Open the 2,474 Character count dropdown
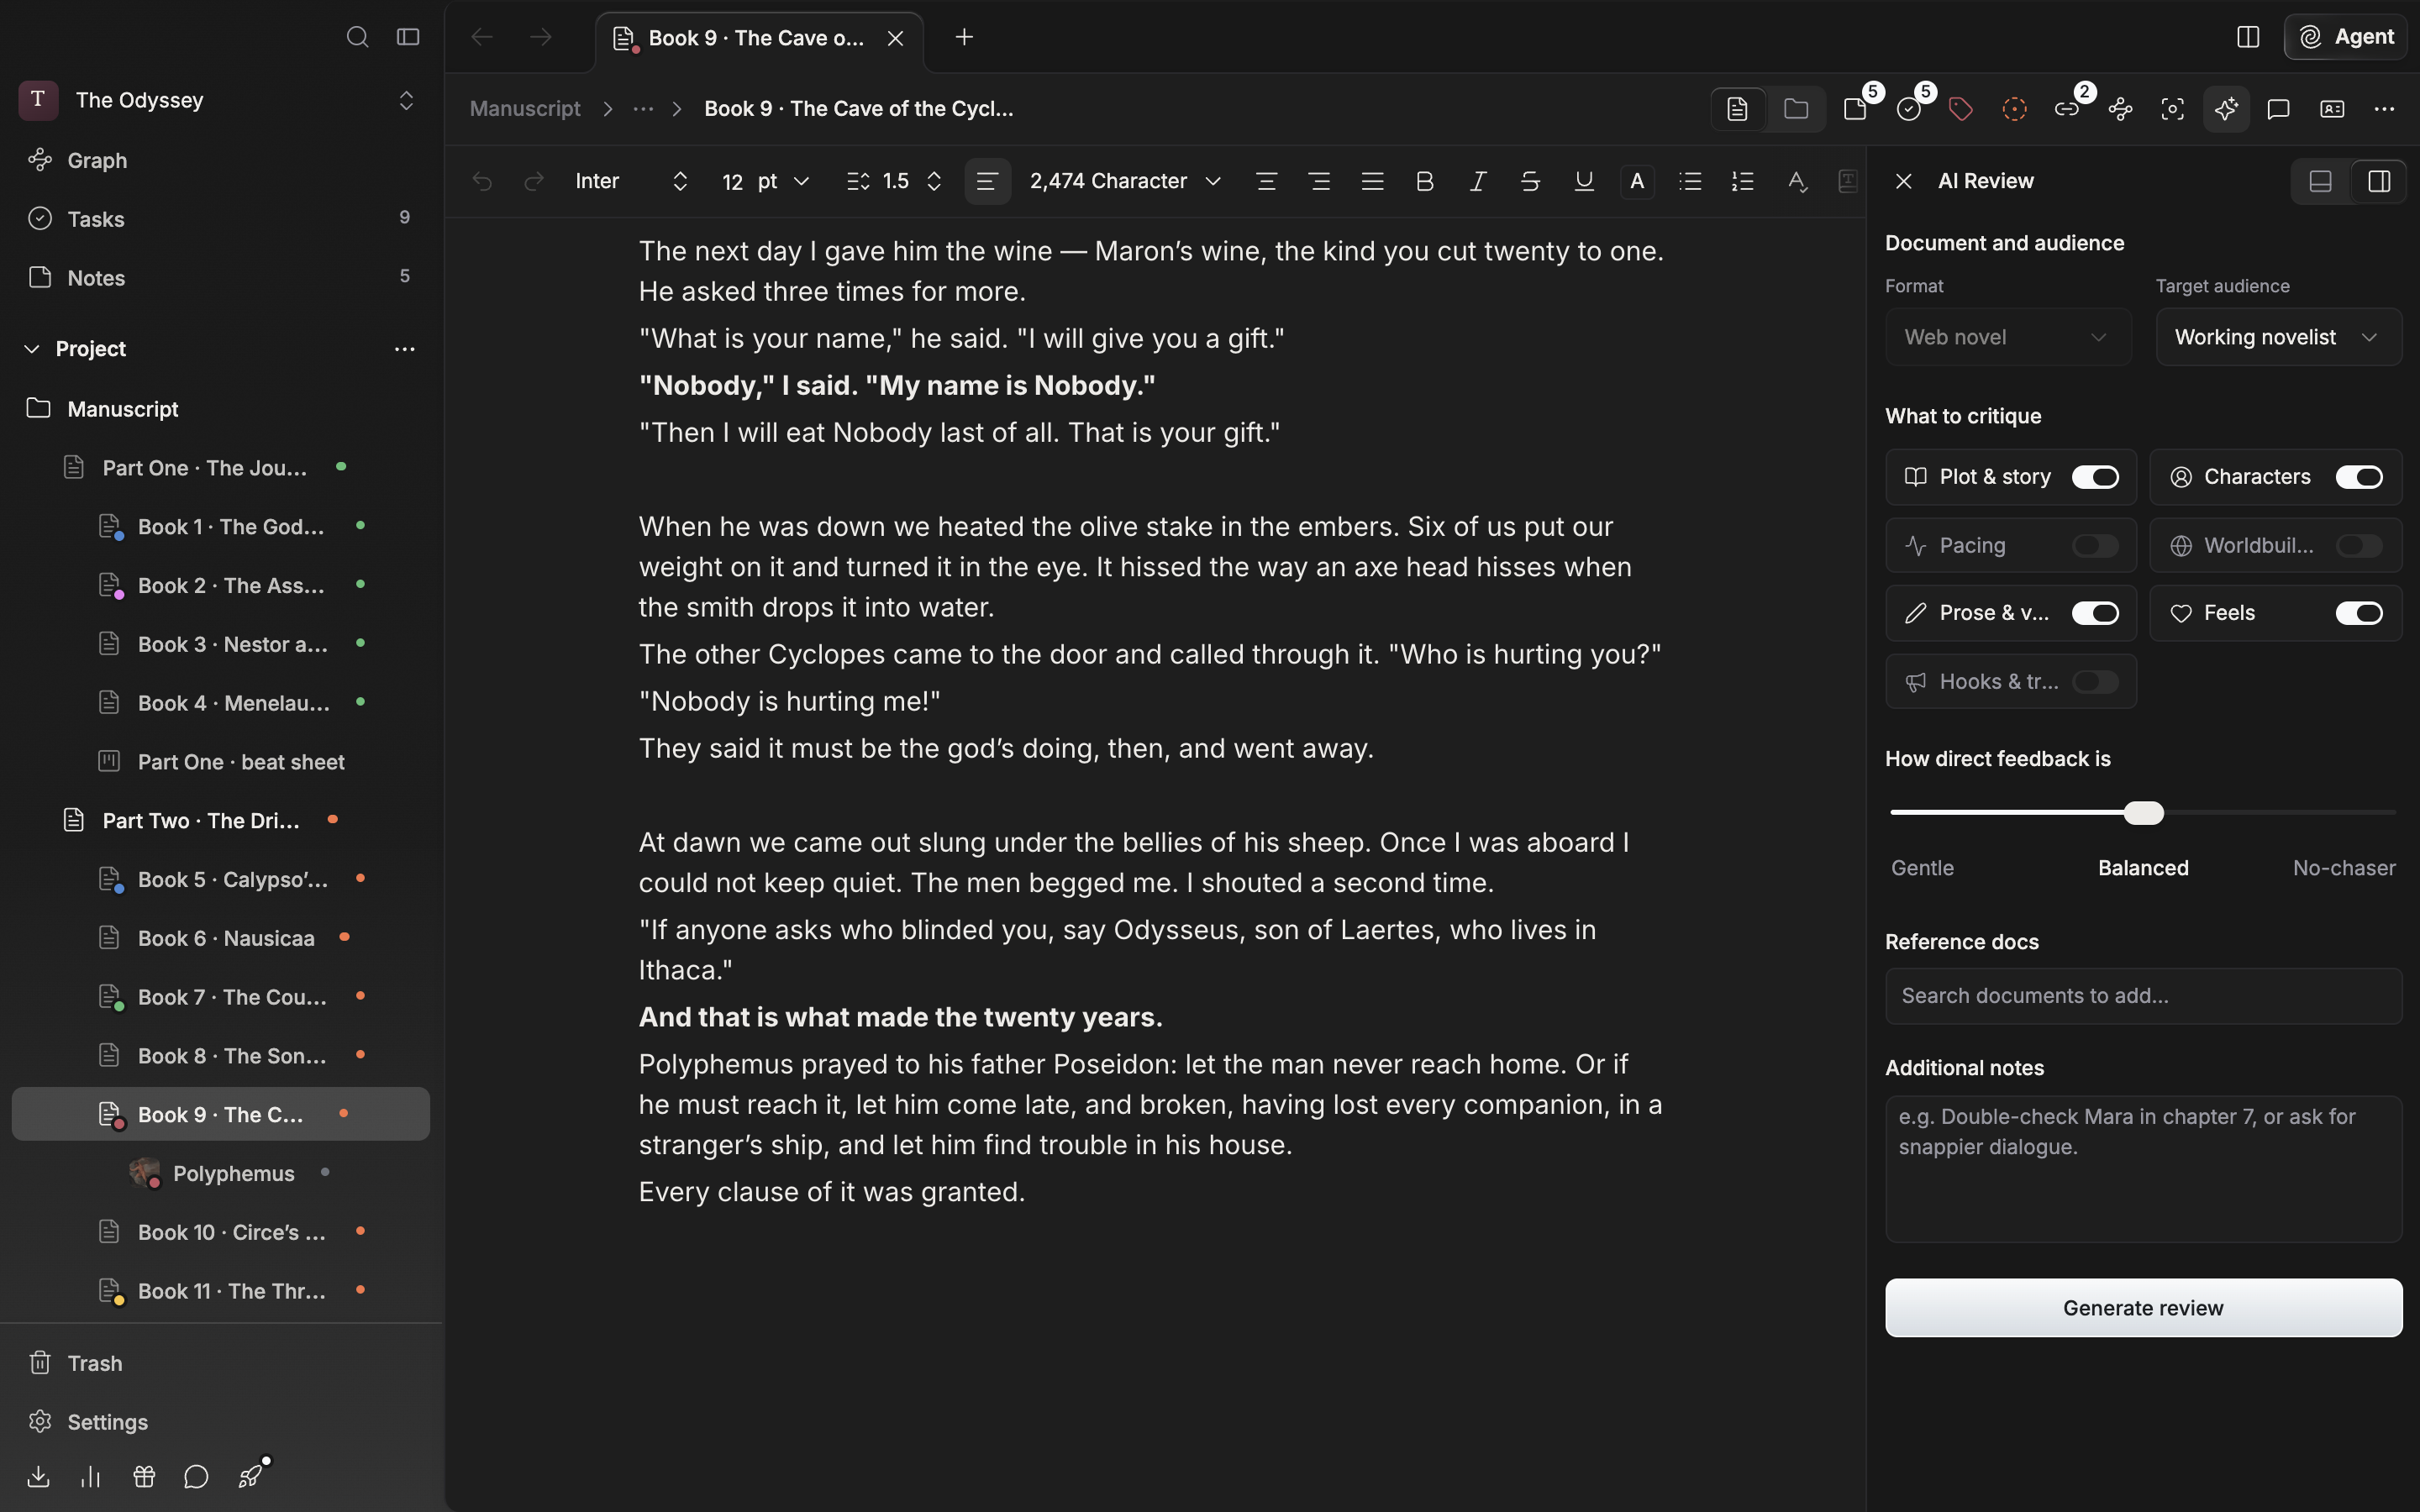2420x1512 pixels. coord(1125,181)
